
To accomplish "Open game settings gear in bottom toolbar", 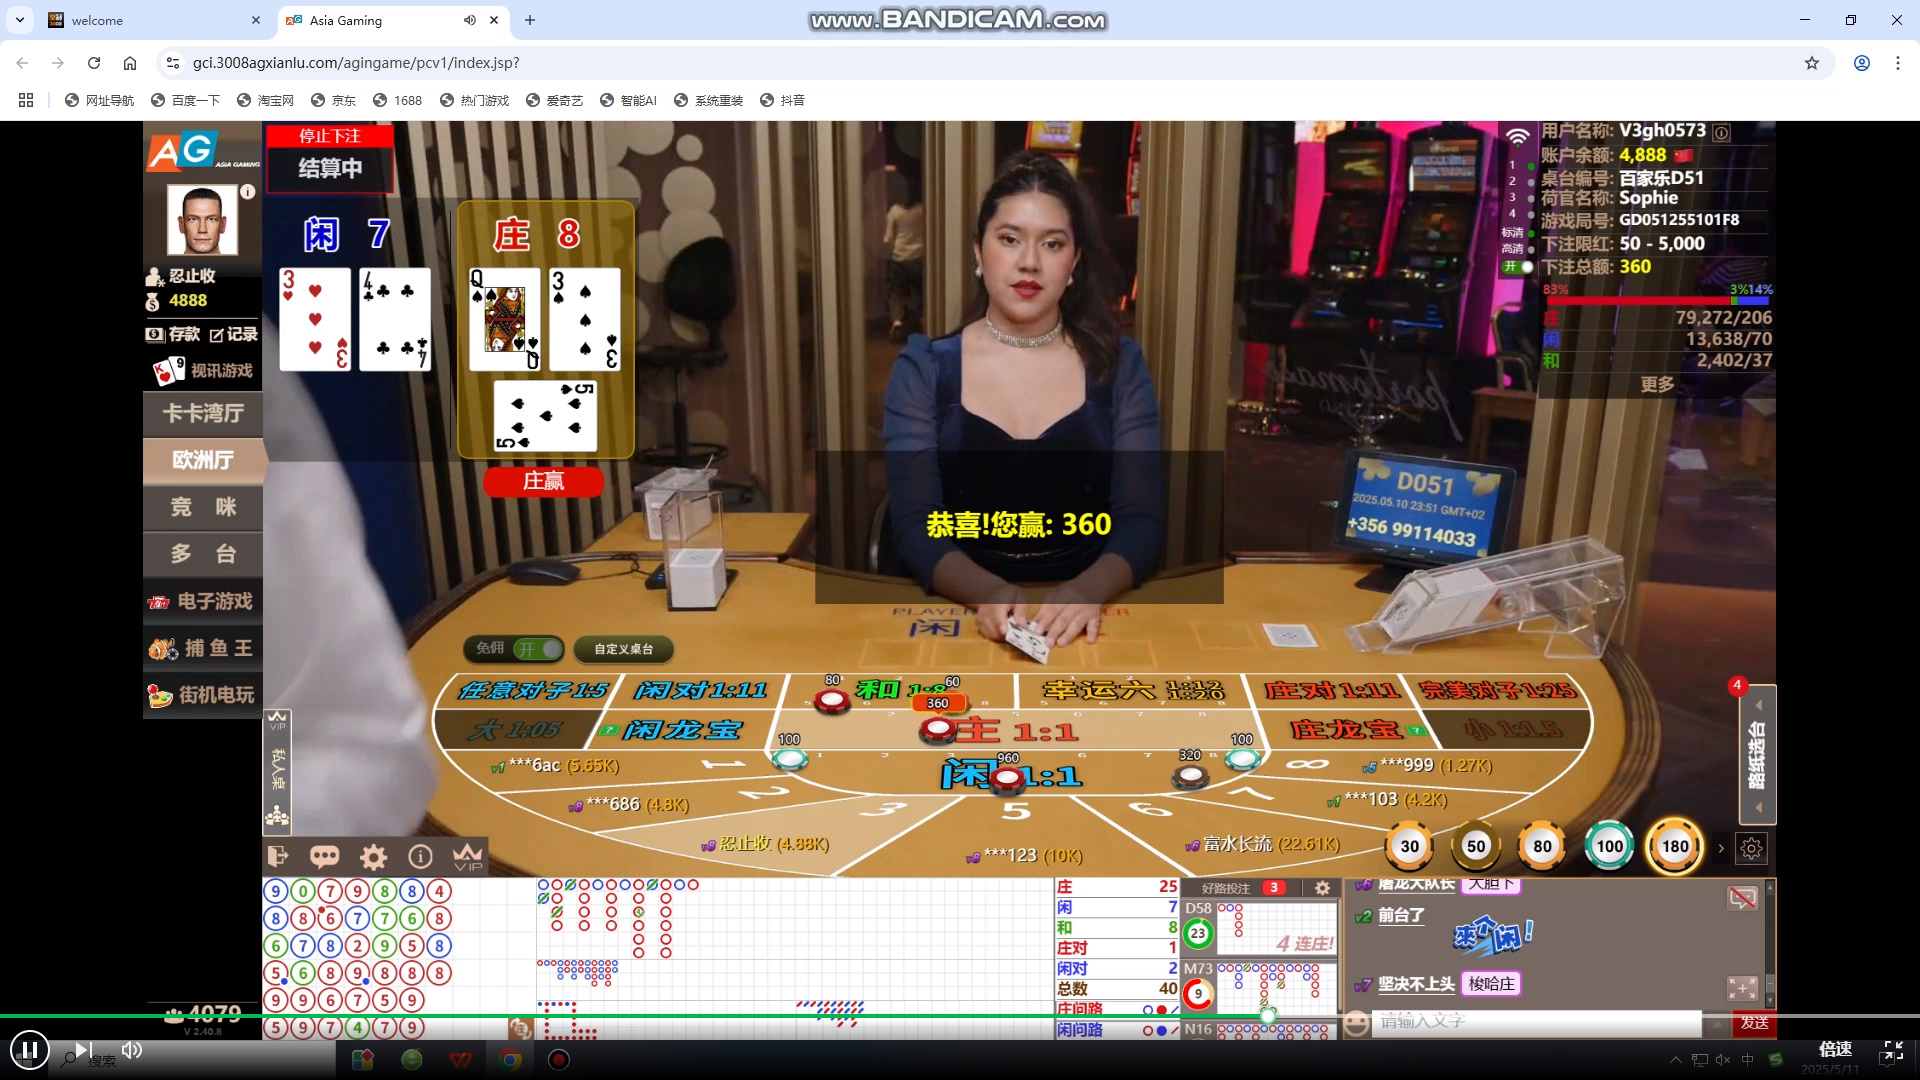I will point(373,857).
